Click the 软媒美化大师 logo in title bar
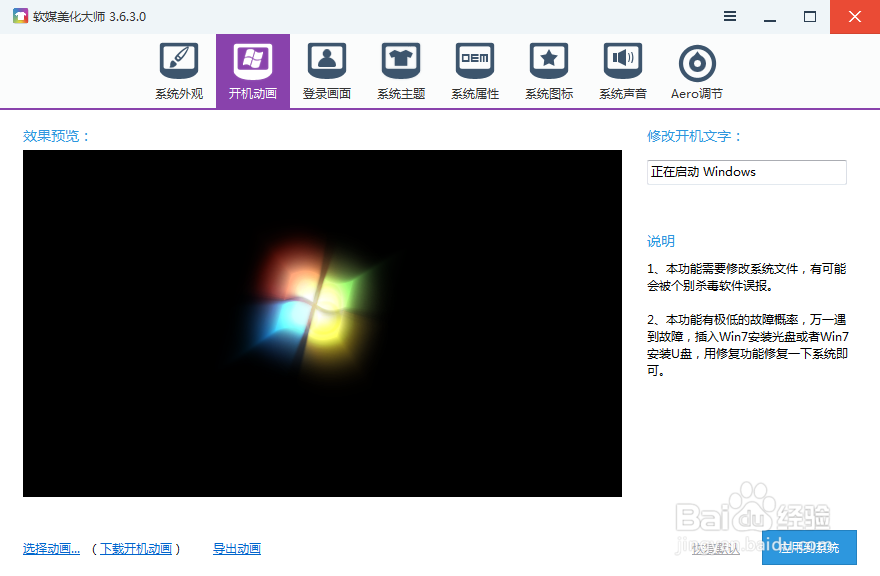The image size is (880, 576). (20, 16)
